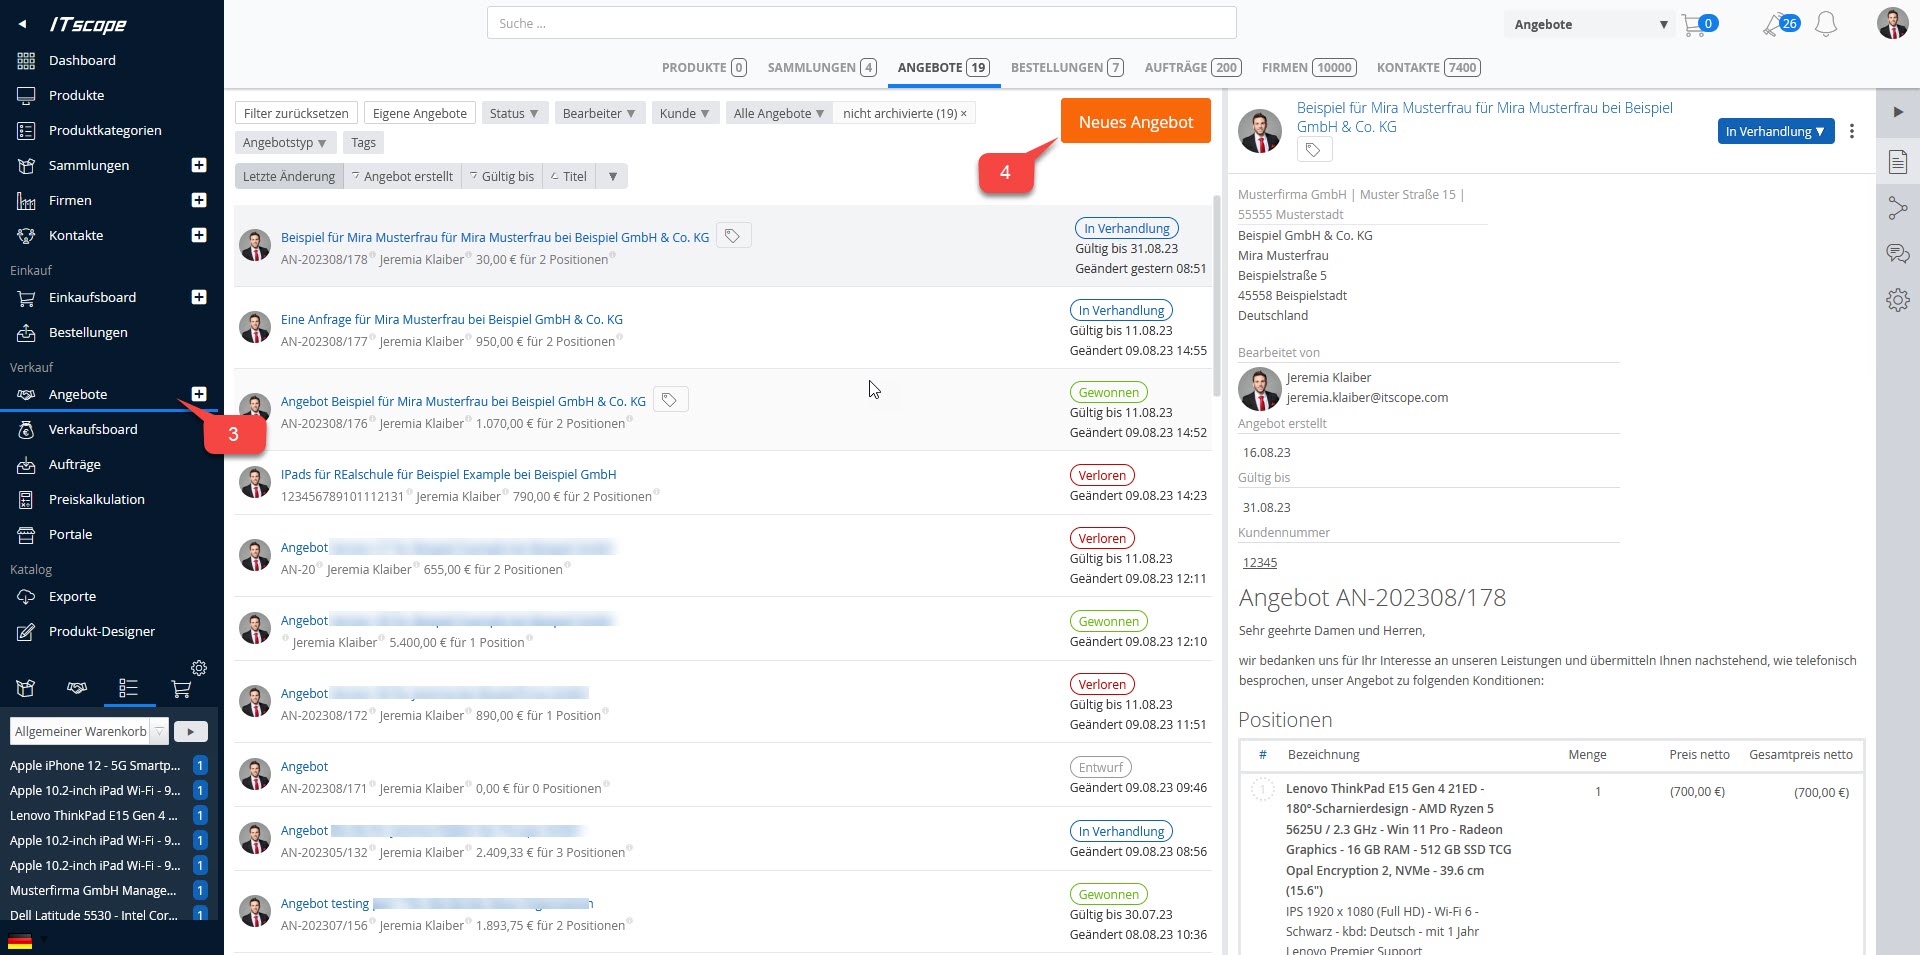Viewport: 1920px width, 955px height.
Task: Open Verkaufsboard in sidebar
Action: (x=93, y=429)
